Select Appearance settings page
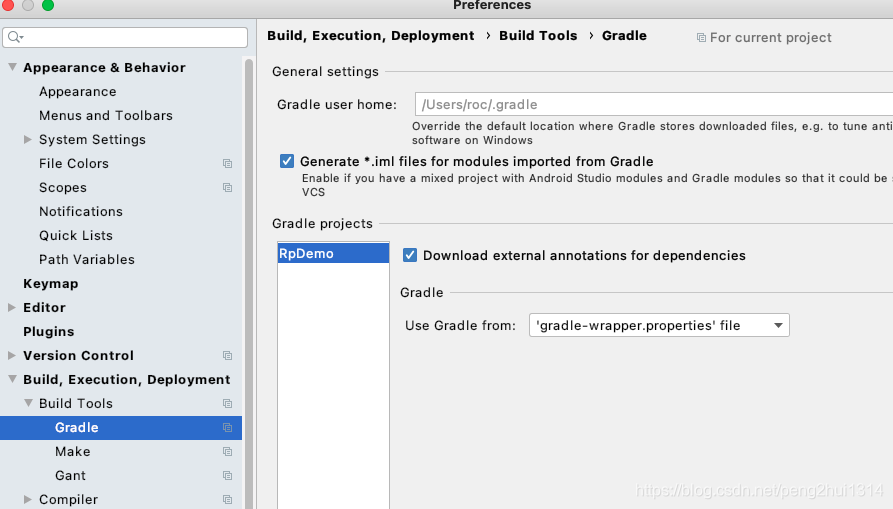 tap(77, 92)
